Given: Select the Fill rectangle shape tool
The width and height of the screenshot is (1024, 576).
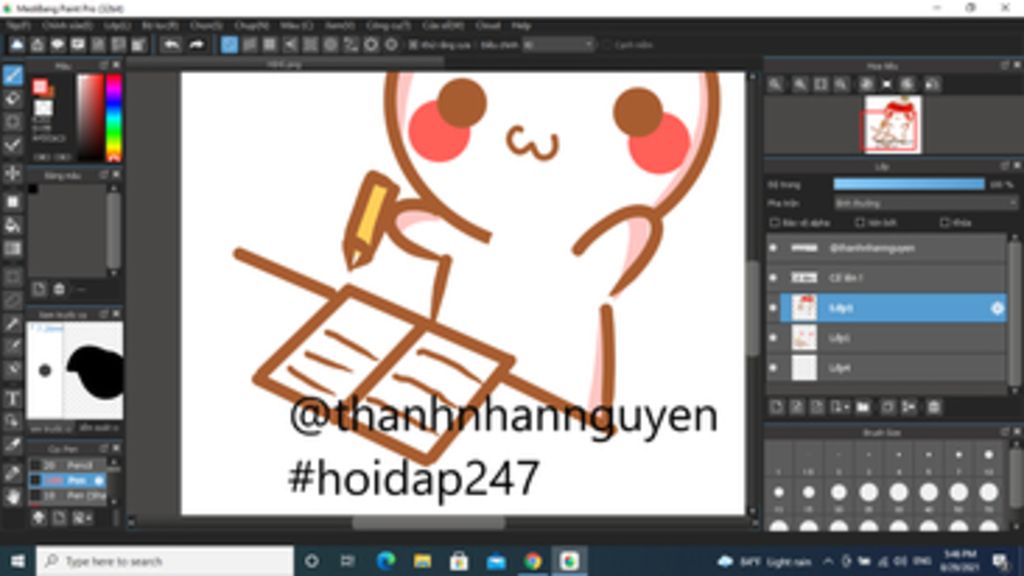Looking at the screenshot, I should point(12,202).
